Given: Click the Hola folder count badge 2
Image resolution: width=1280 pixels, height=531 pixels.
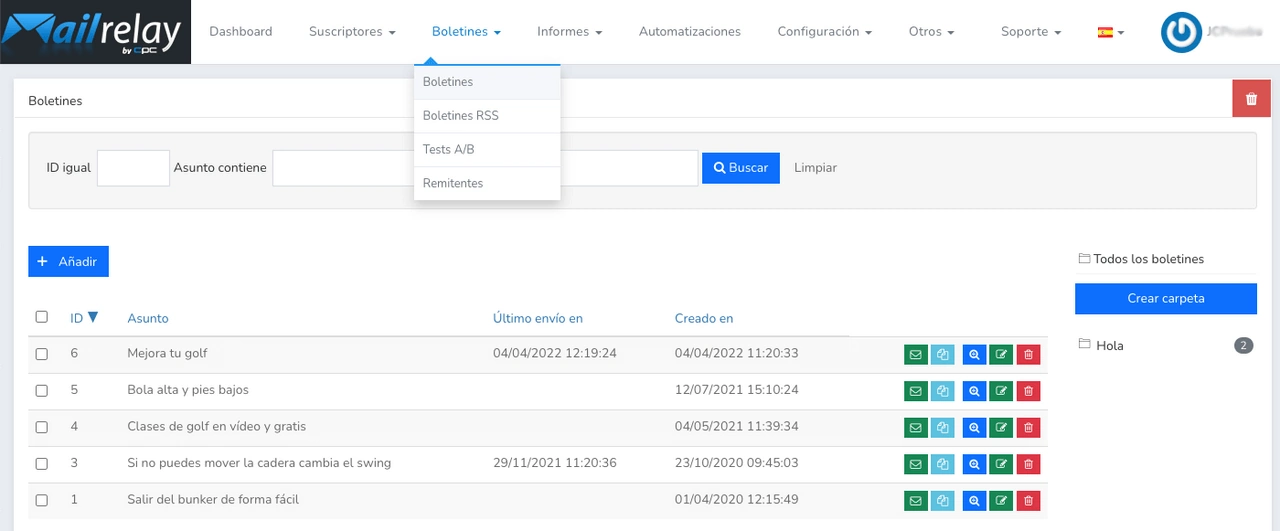Looking at the screenshot, I should point(1244,346).
